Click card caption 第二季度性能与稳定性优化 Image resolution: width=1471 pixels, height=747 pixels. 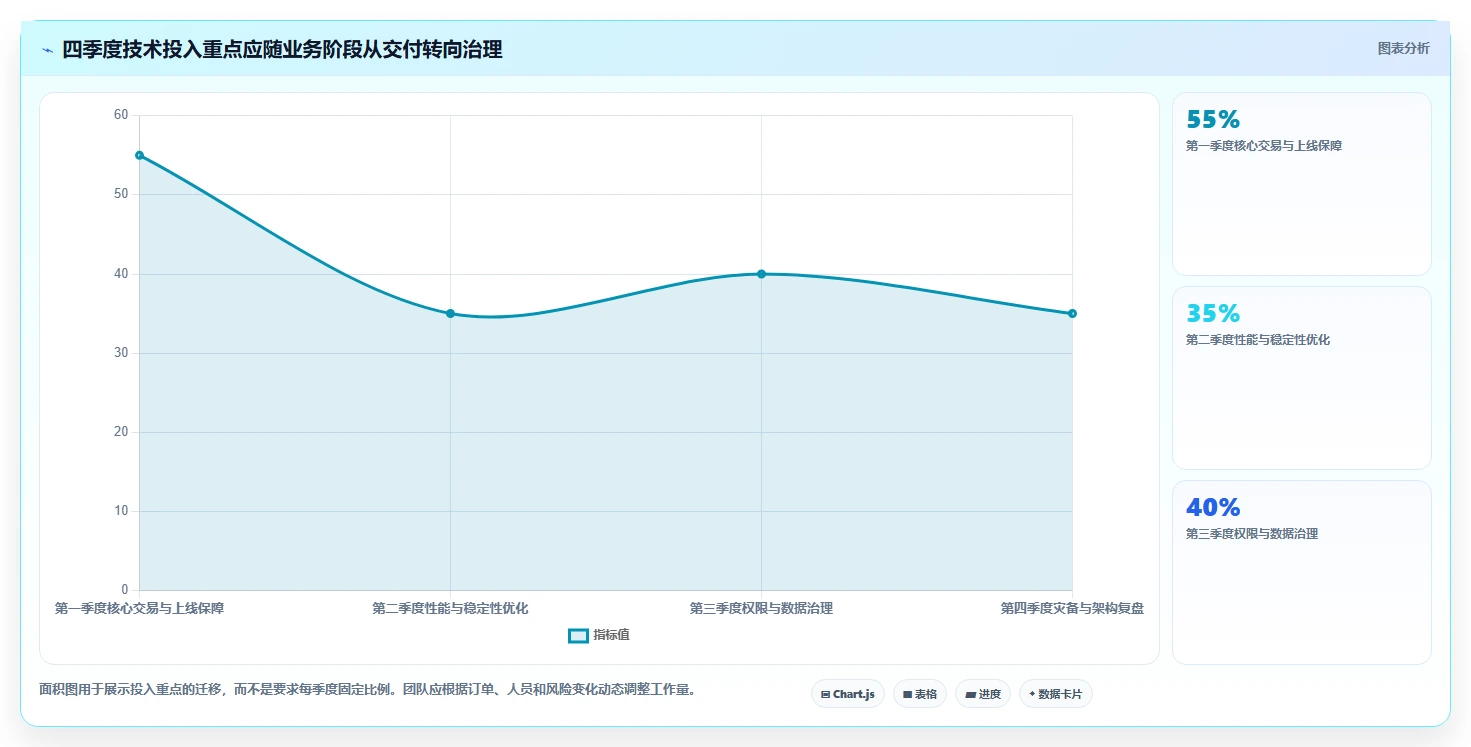pos(1258,340)
